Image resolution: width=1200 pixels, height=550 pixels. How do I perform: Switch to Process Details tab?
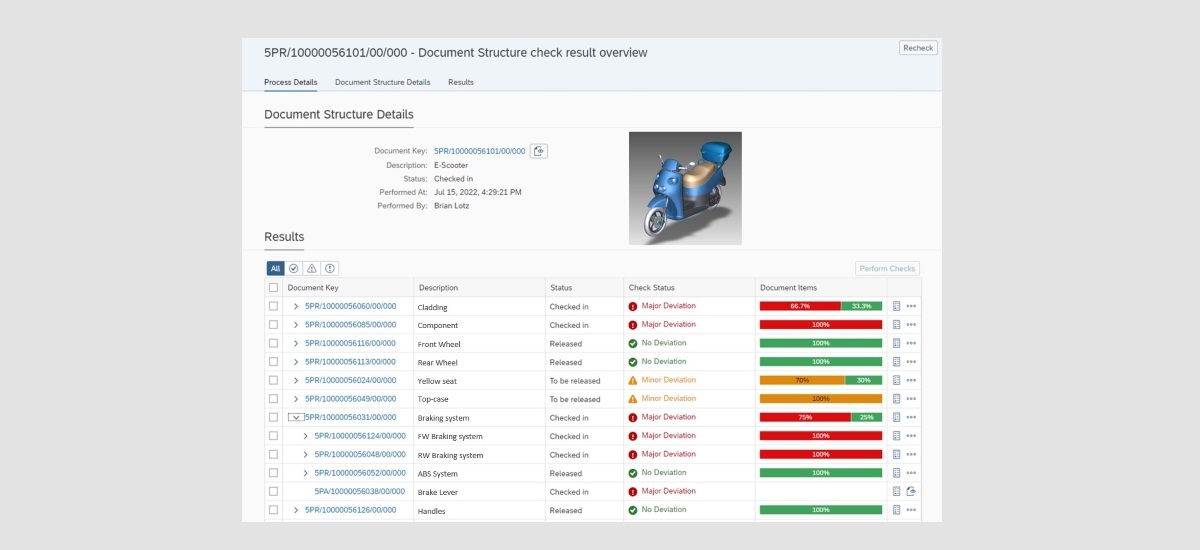pos(291,82)
